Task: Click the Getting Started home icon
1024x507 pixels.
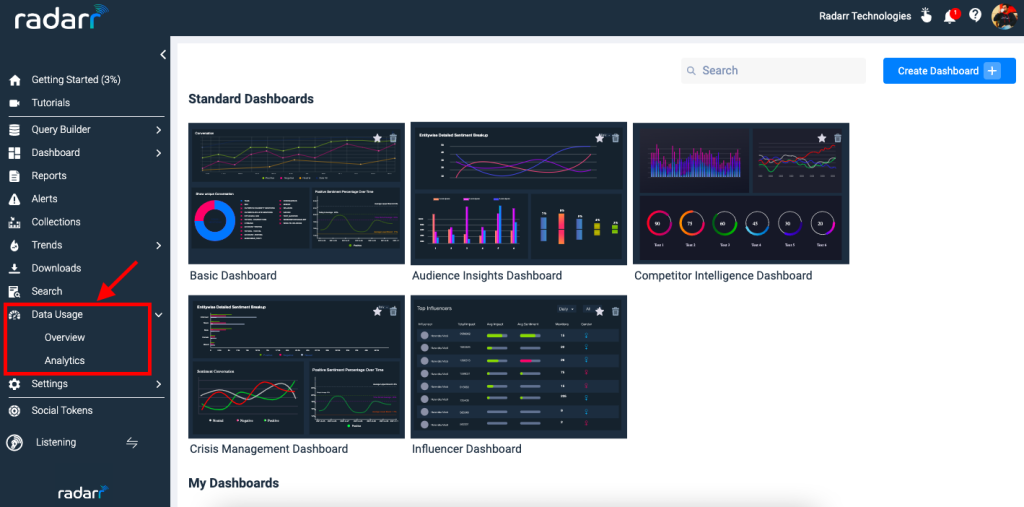Action: click(x=15, y=80)
